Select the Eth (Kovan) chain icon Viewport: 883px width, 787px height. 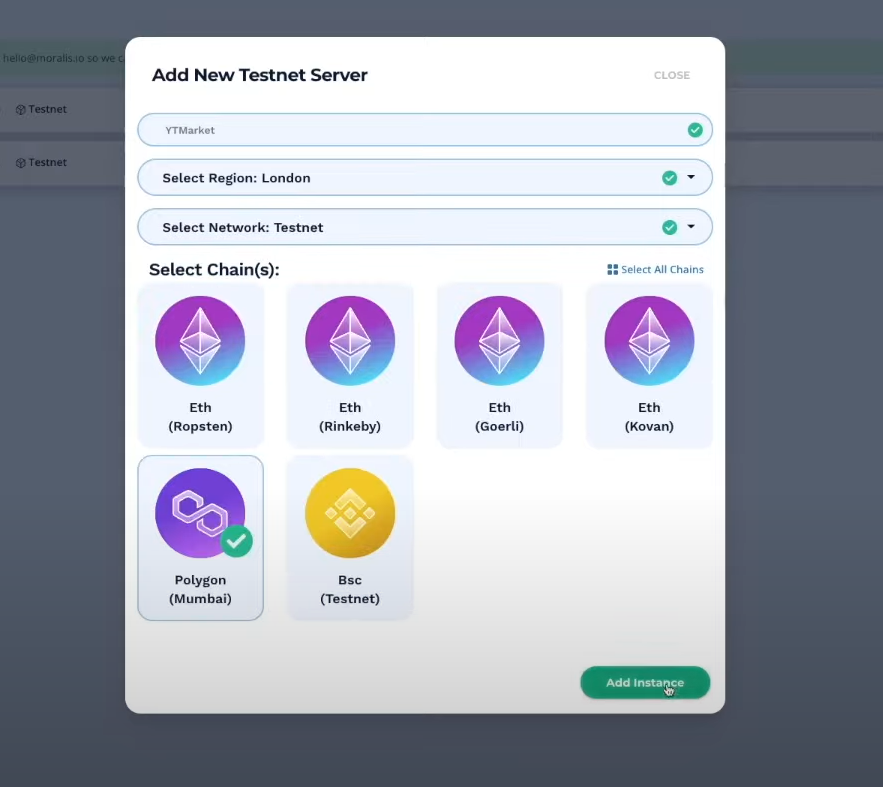coord(649,341)
